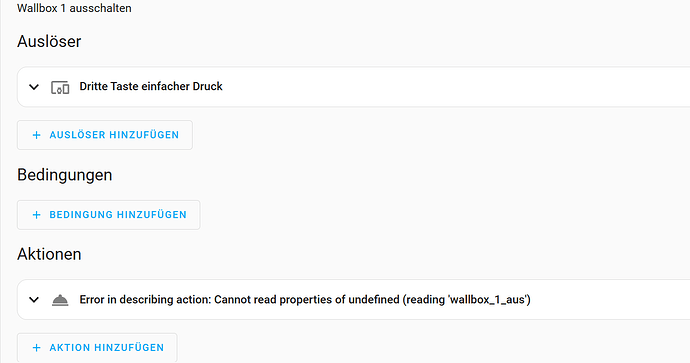690x363 pixels.
Task: Add a condition via BEDINGUNG HINZUFÜGEN
Action: 109,215
